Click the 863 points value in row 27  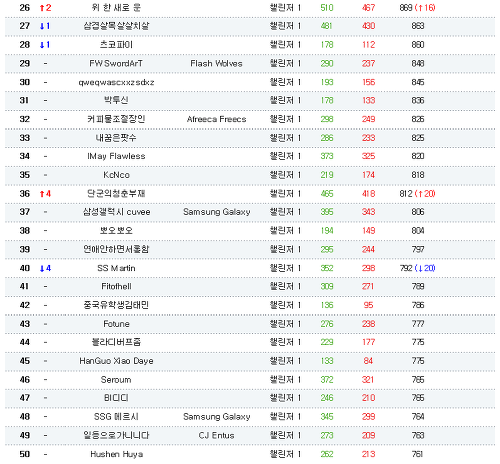tap(418, 26)
